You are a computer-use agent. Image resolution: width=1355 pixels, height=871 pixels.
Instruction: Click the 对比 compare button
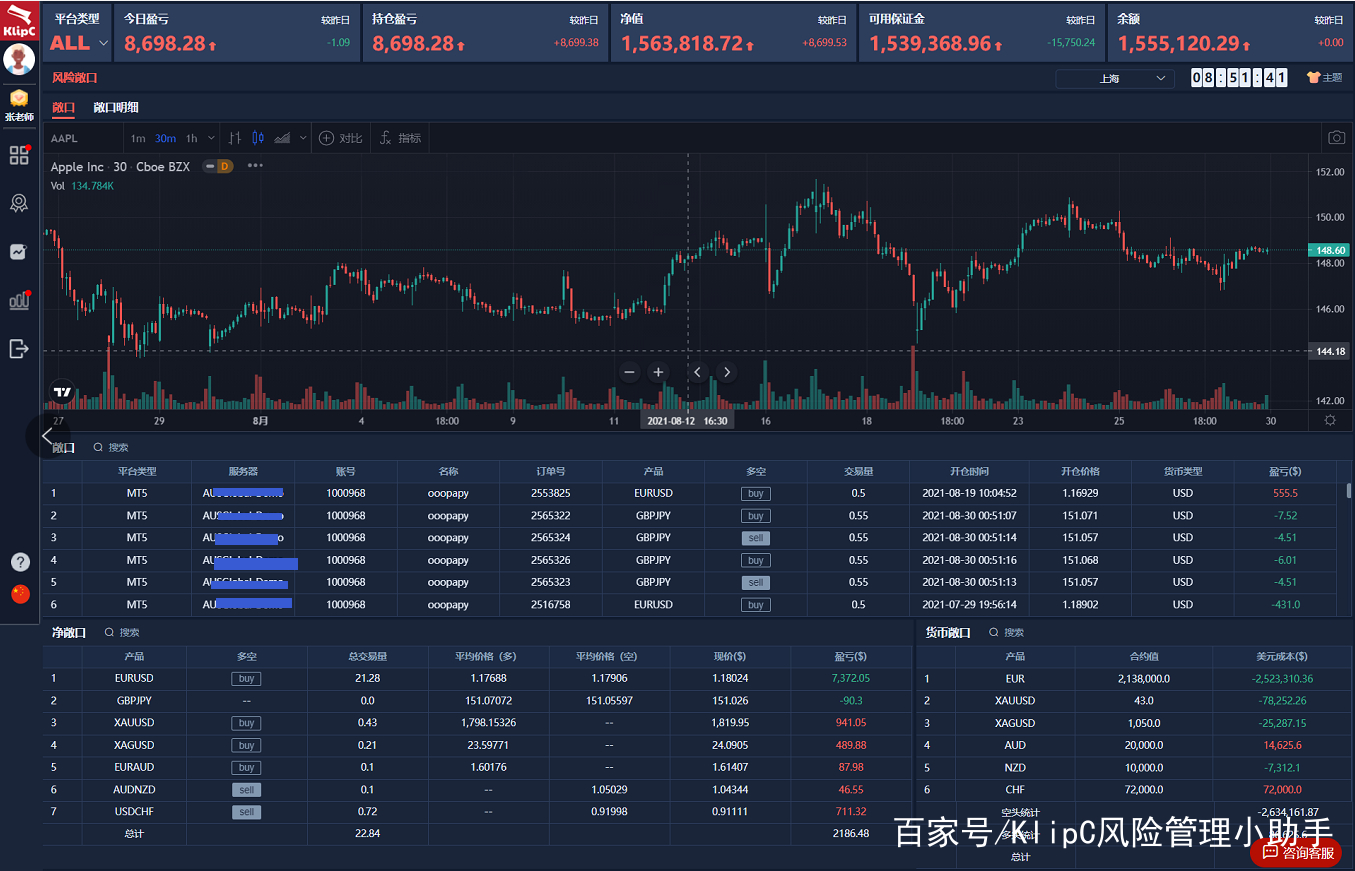(340, 138)
